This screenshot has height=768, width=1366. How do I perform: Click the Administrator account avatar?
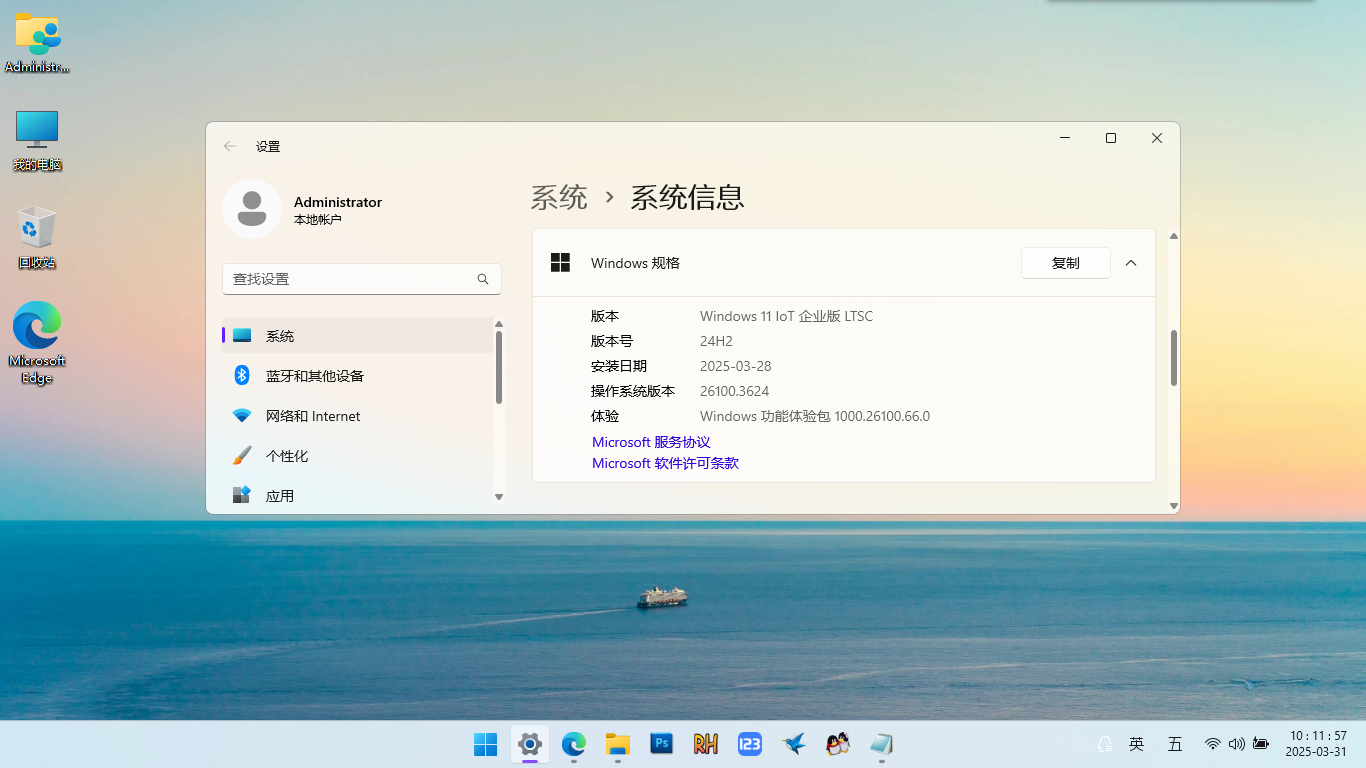[x=252, y=209]
